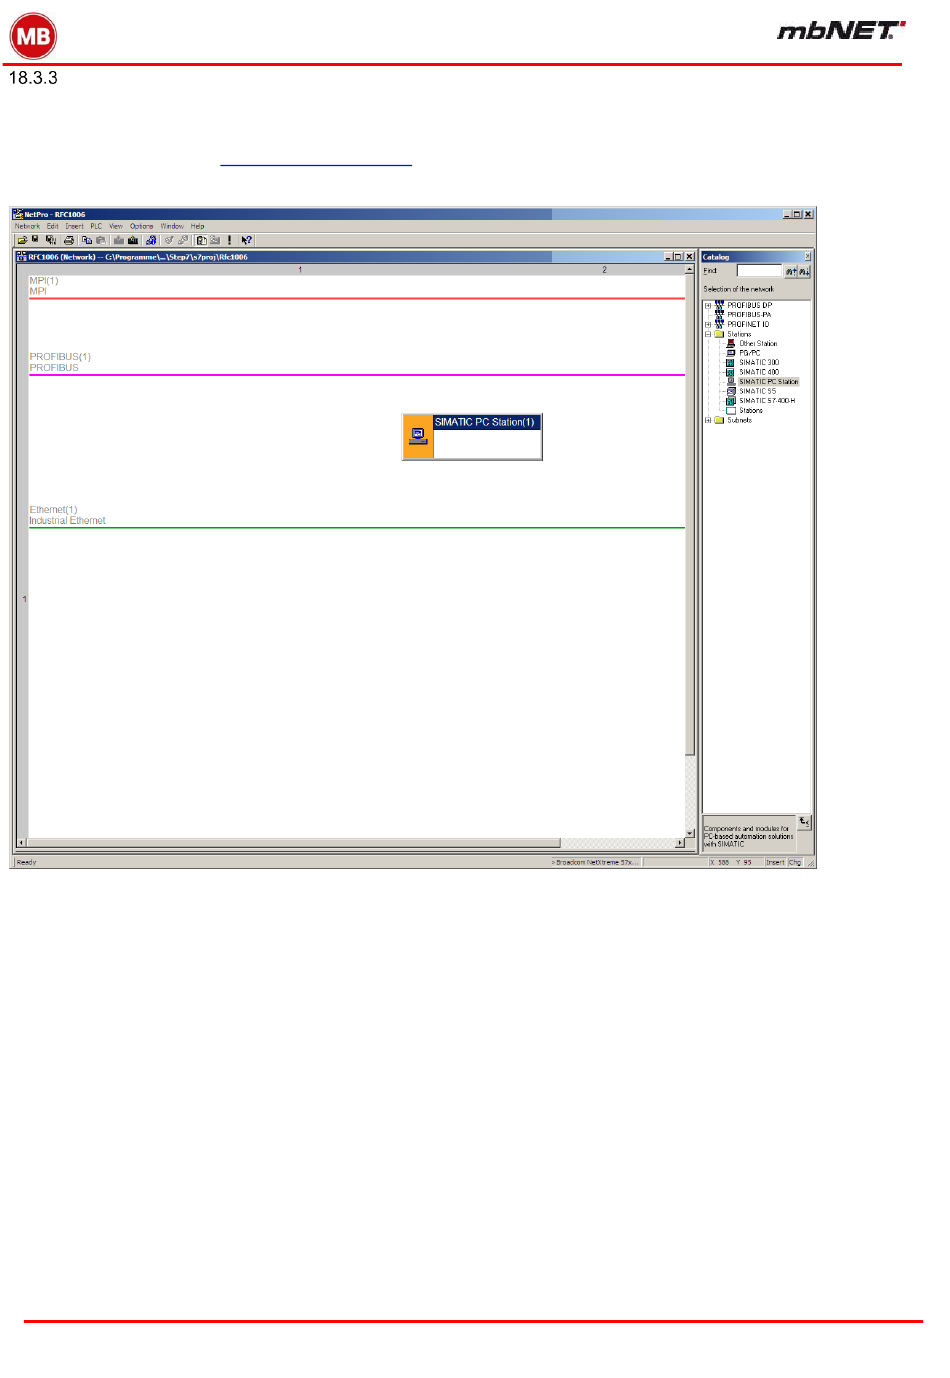
Task: Click the Print toolbar icon
Action: coord(69,240)
